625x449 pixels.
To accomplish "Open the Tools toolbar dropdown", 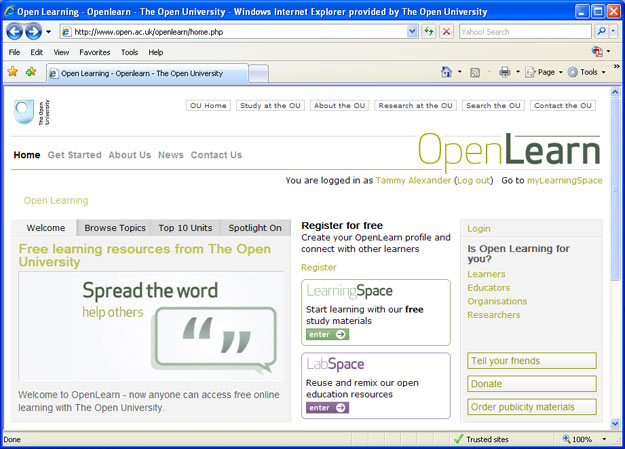I will 587,72.
